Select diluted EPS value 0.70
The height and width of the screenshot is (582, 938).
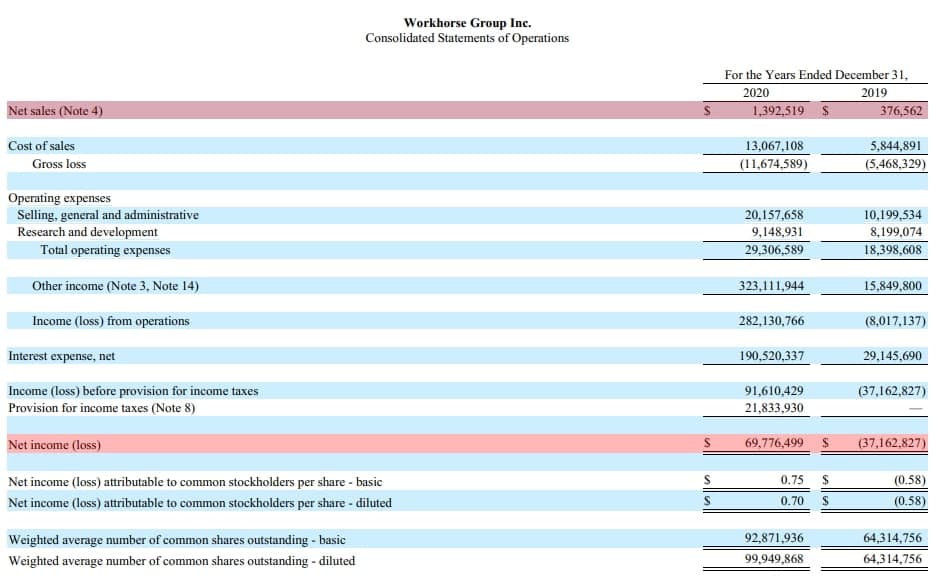(792, 501)
